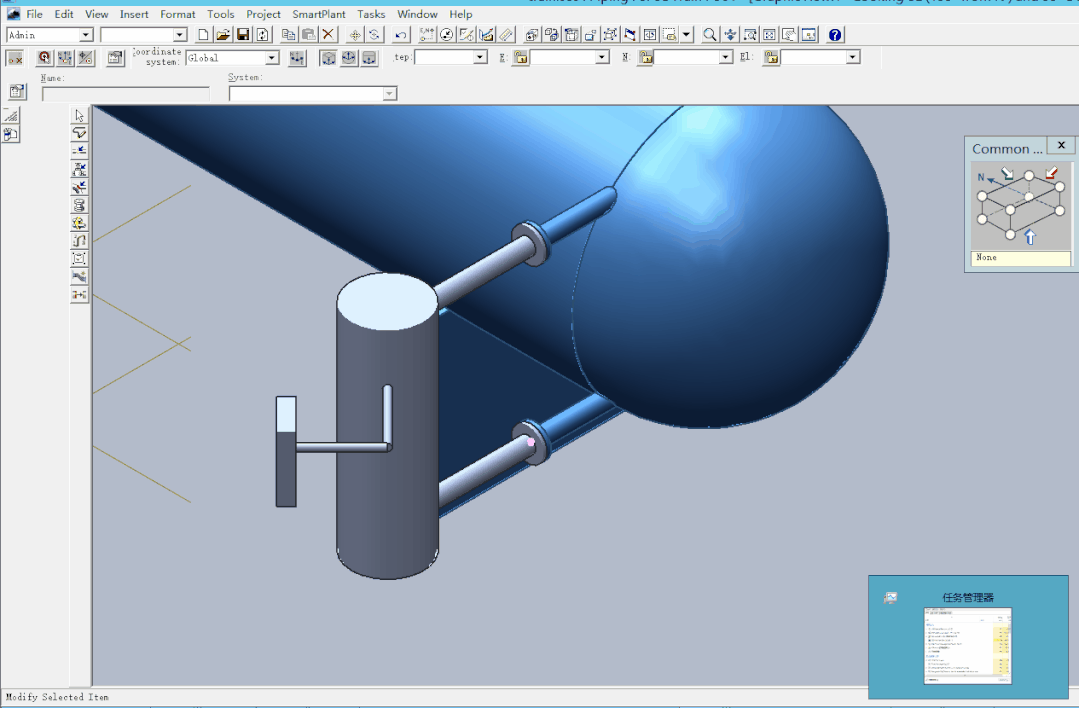
Task: Open Help with the blue question mark
Action: [x=835, y=34]
